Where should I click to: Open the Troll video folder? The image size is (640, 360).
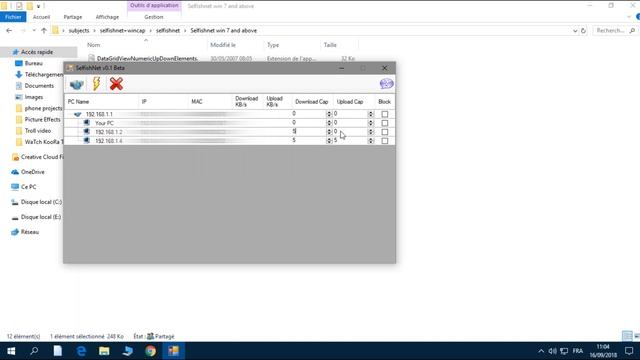tap(38, 131)
